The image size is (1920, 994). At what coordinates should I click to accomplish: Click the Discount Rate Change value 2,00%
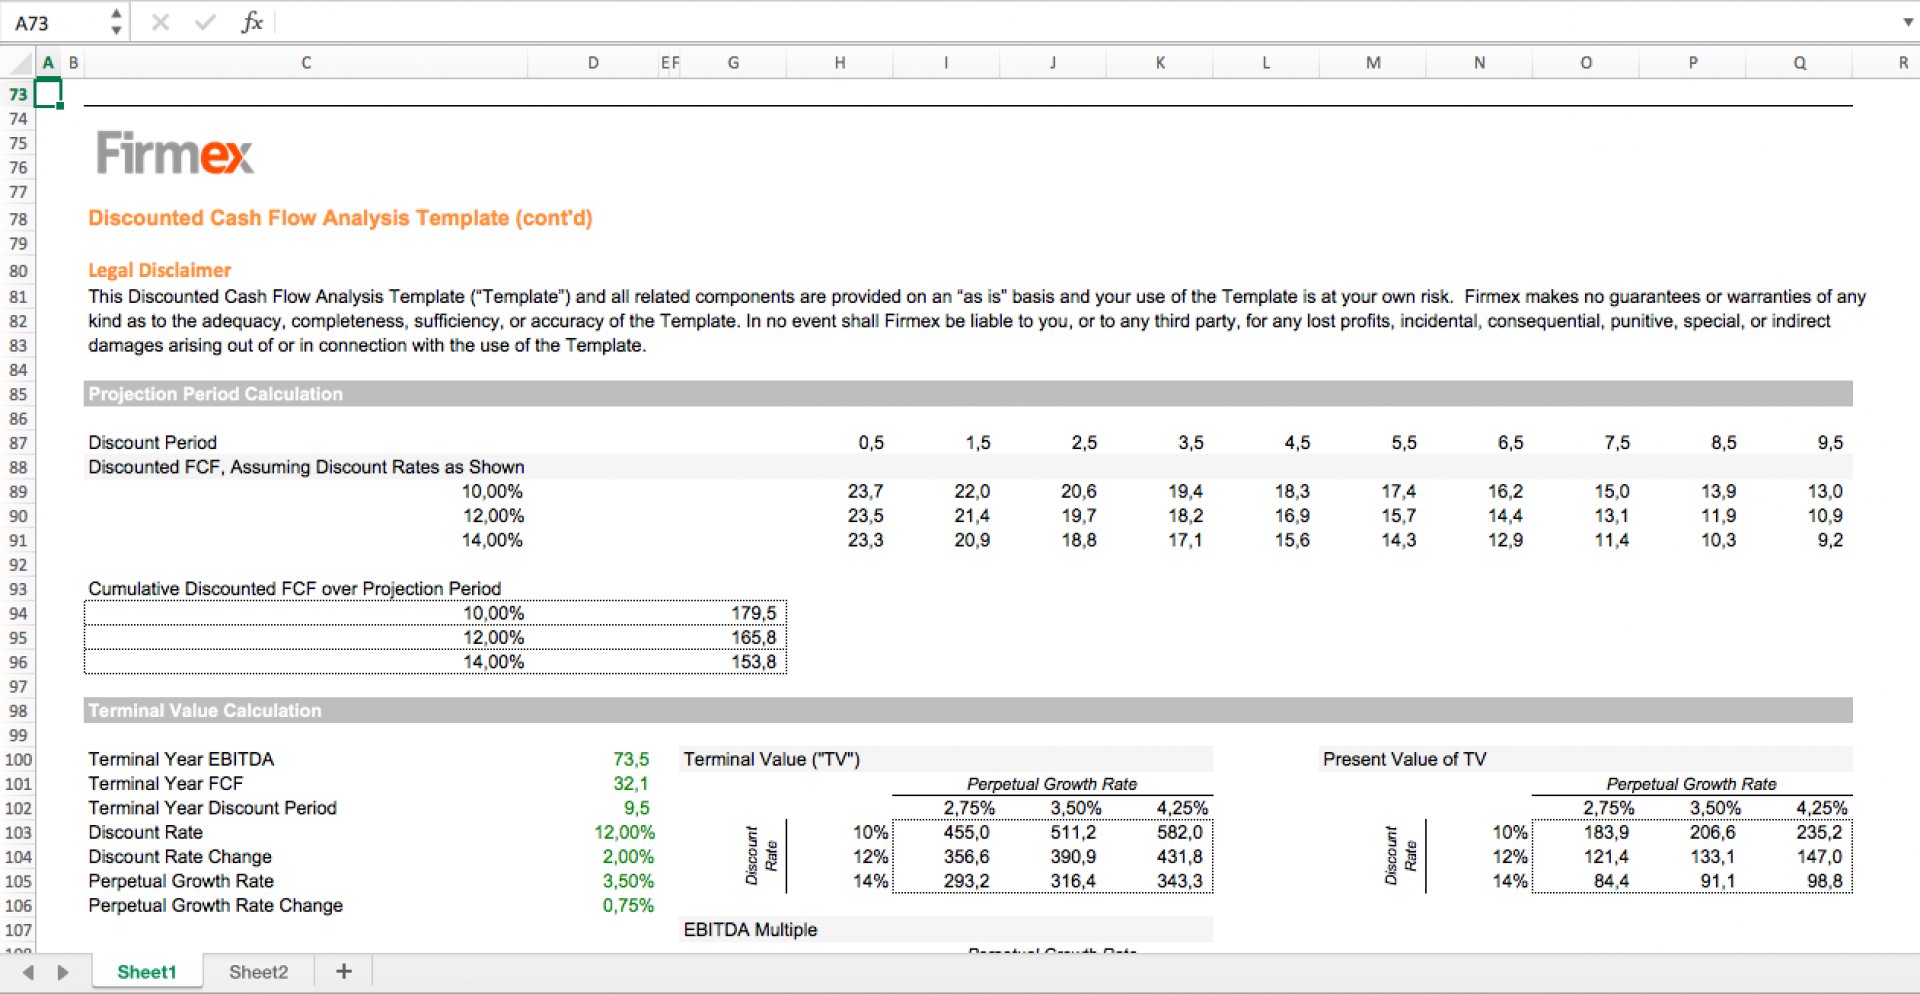628,856
